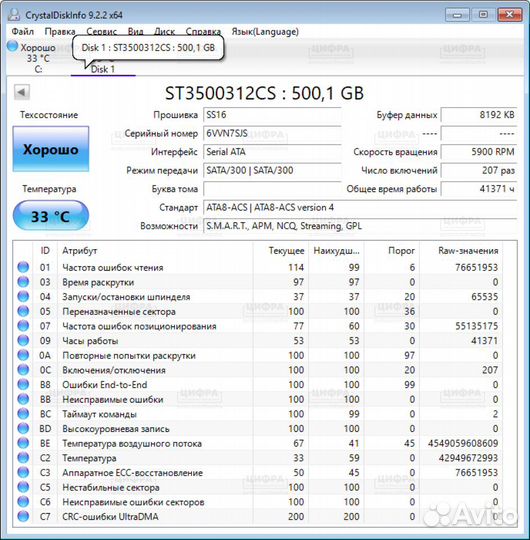The width and height of the screenshot is (530, 540).
Task: Click the Текущее column header
Action: pos(287,251)
